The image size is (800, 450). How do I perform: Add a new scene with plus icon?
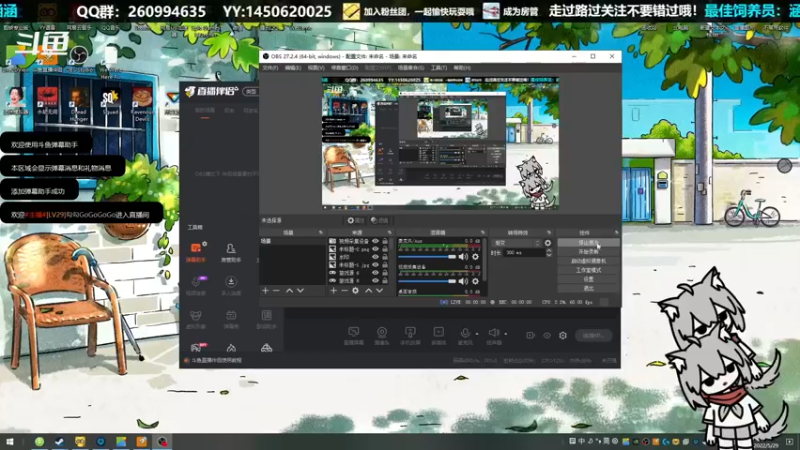pyautogui.click(x=265, y=290)
